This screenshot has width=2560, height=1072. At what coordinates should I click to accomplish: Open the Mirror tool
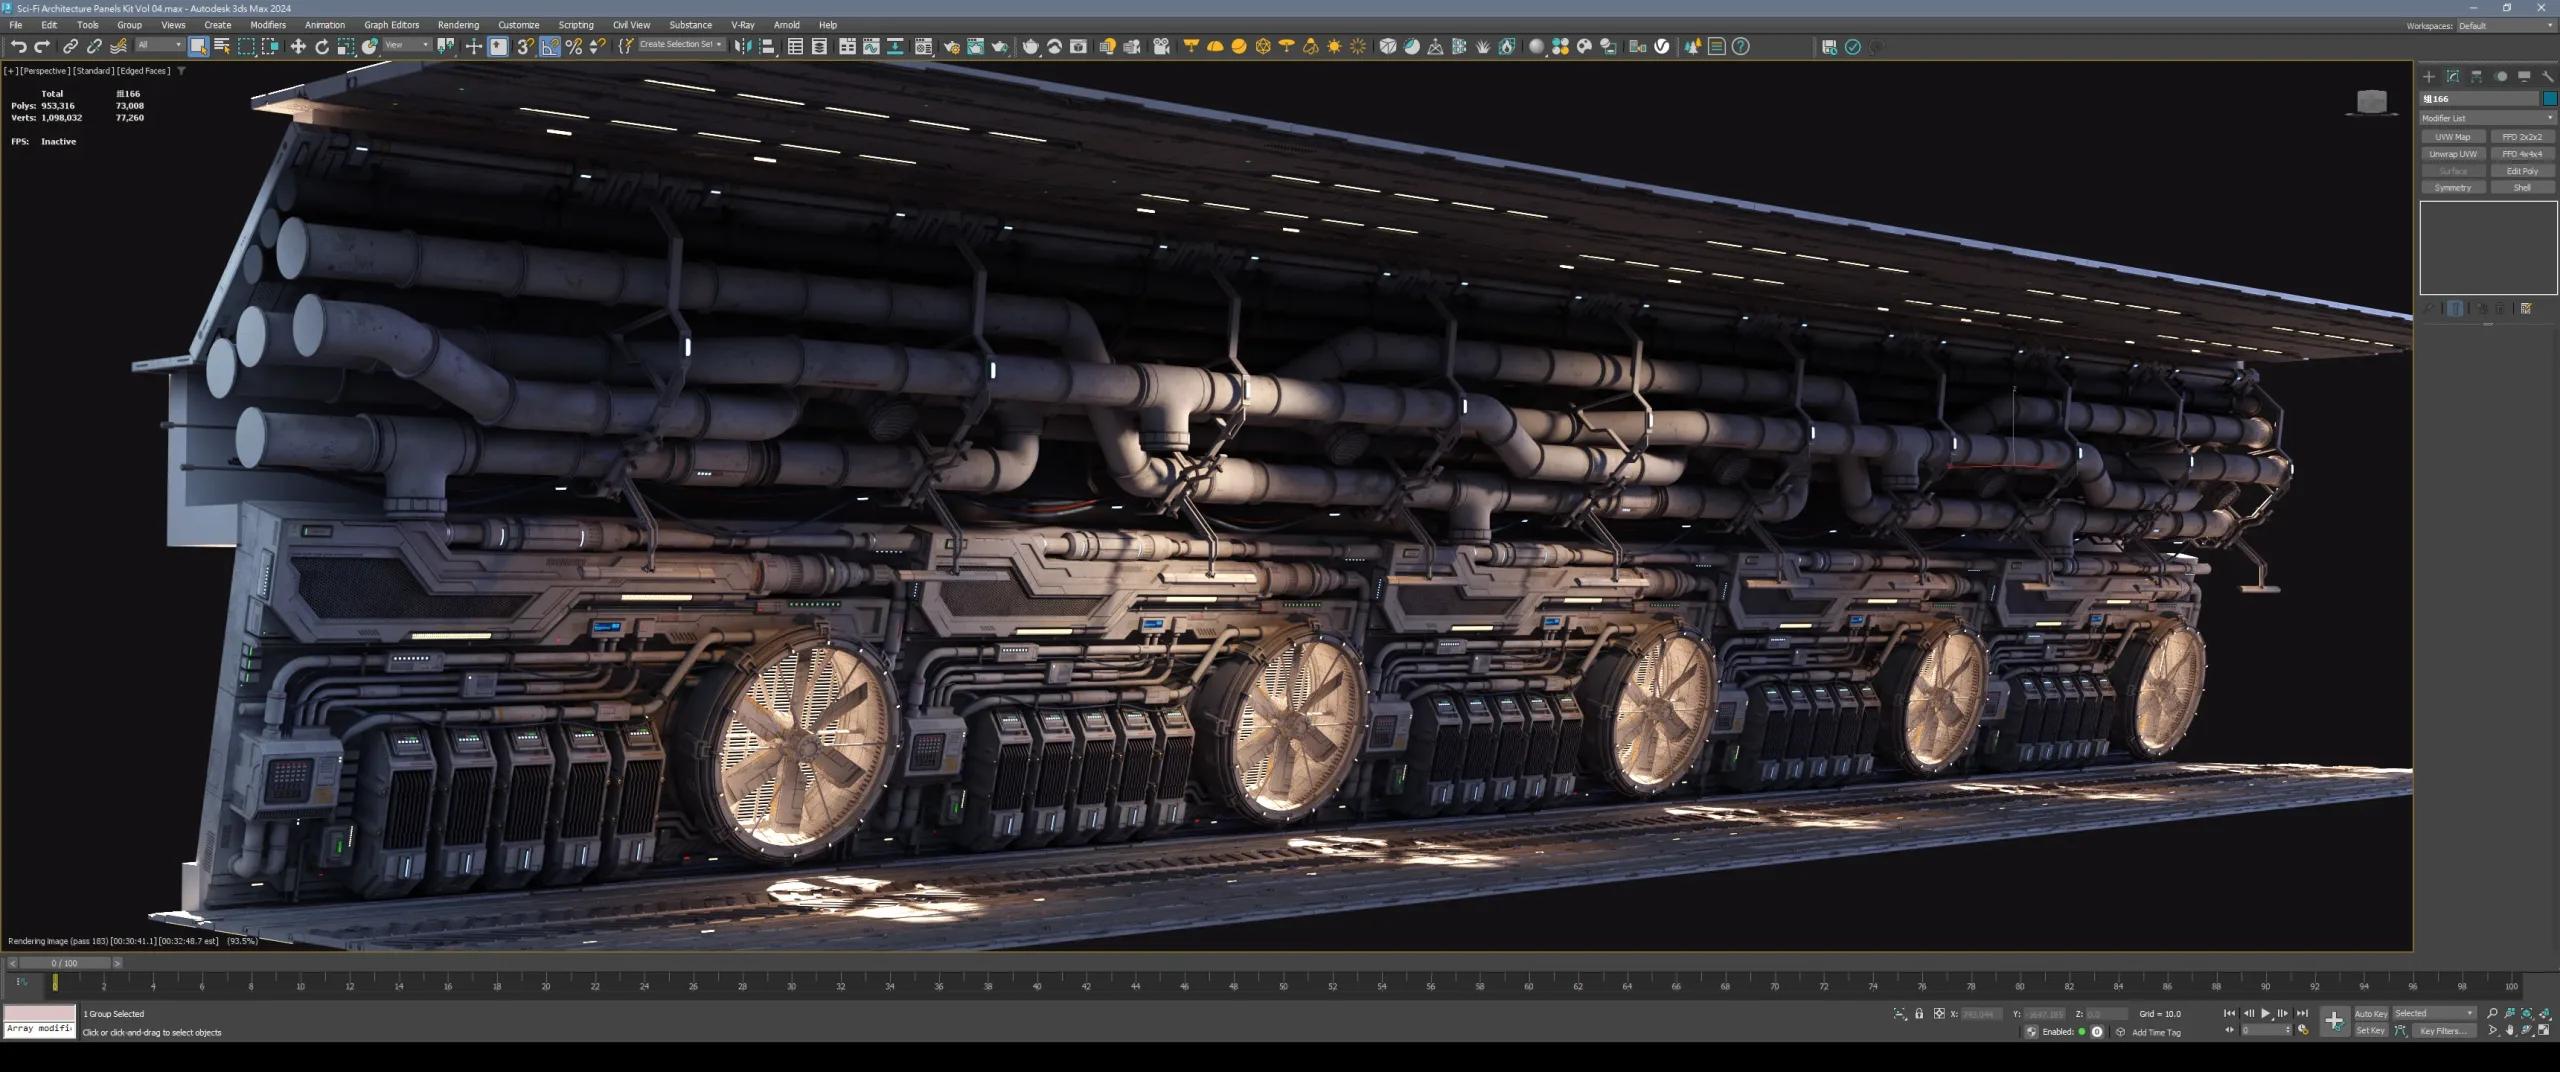[x=742, y=47]
